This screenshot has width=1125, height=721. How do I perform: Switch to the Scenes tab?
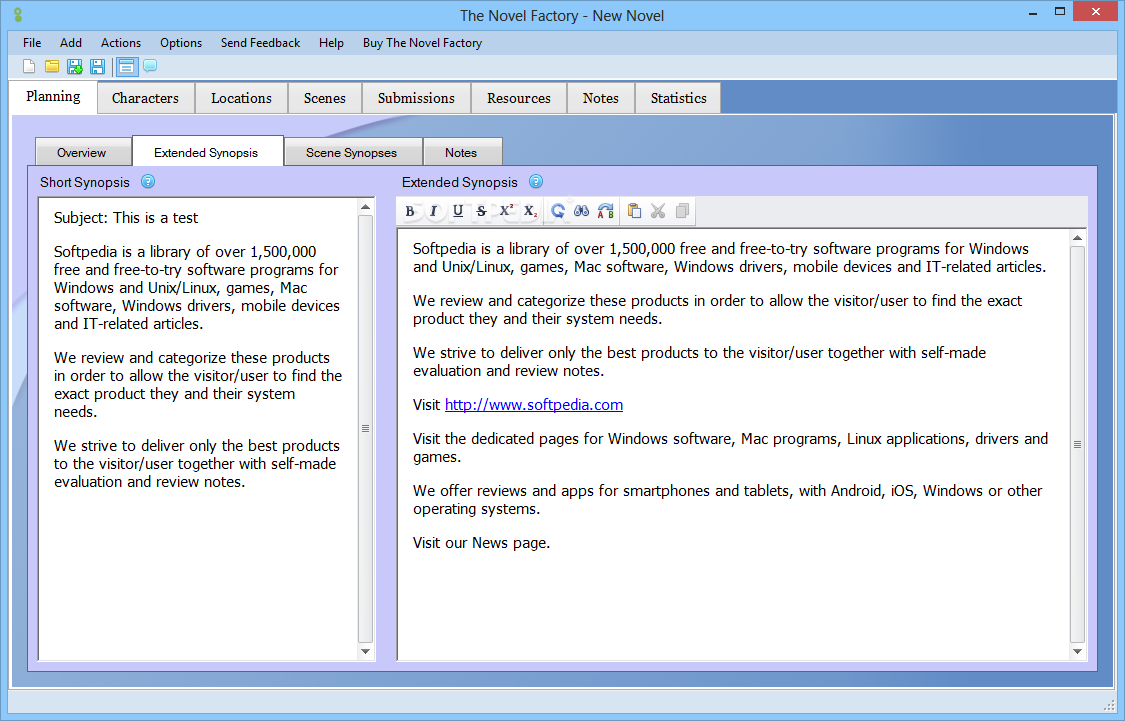tap(325, 98)
